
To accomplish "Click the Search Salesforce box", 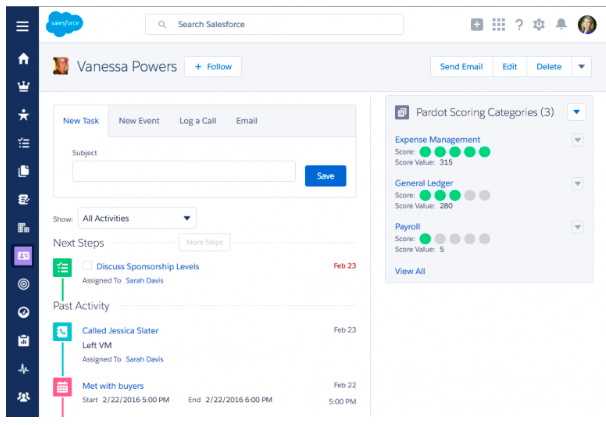I will [274, 24].
